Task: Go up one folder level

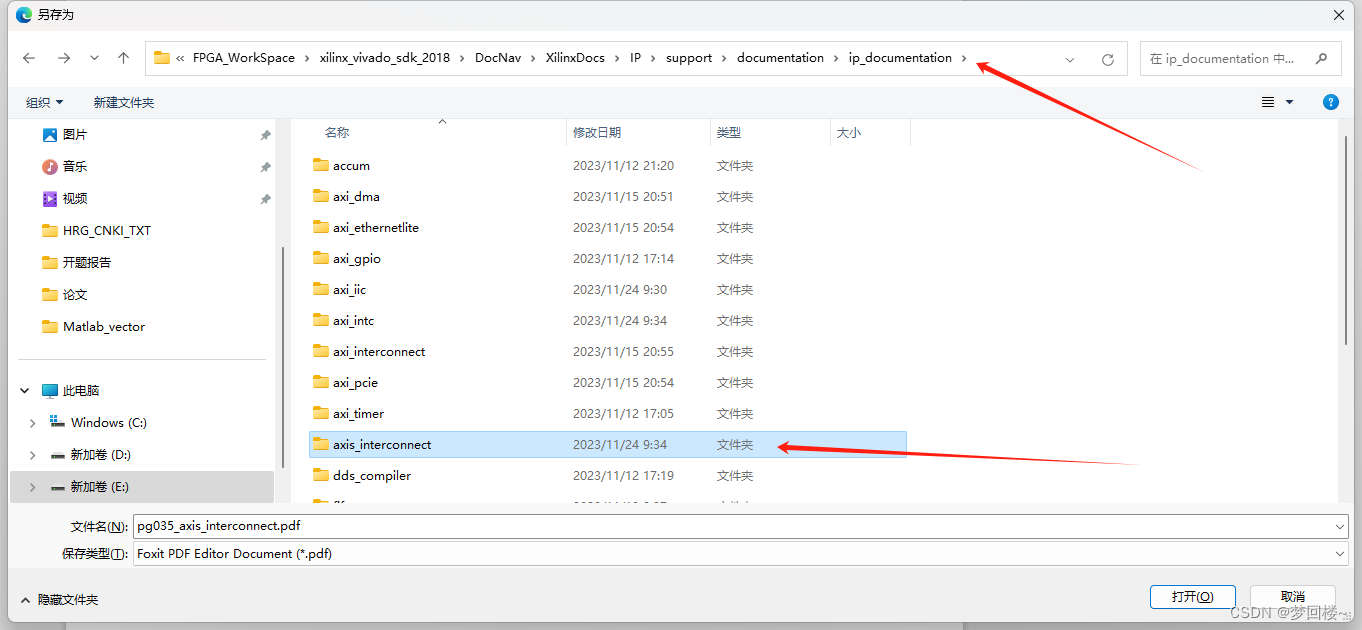Action: pyautogui.click(x=122, y=58)
